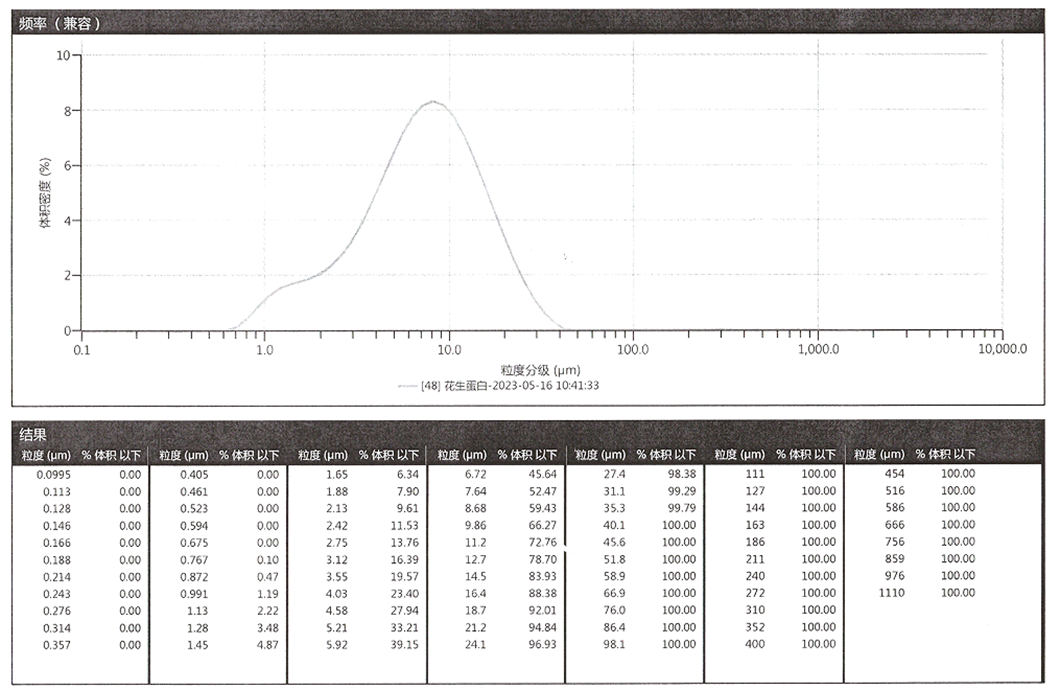The image size is (1060, 690).
Task: Click the 结果 table title bar
Action: tap(34, 435)
